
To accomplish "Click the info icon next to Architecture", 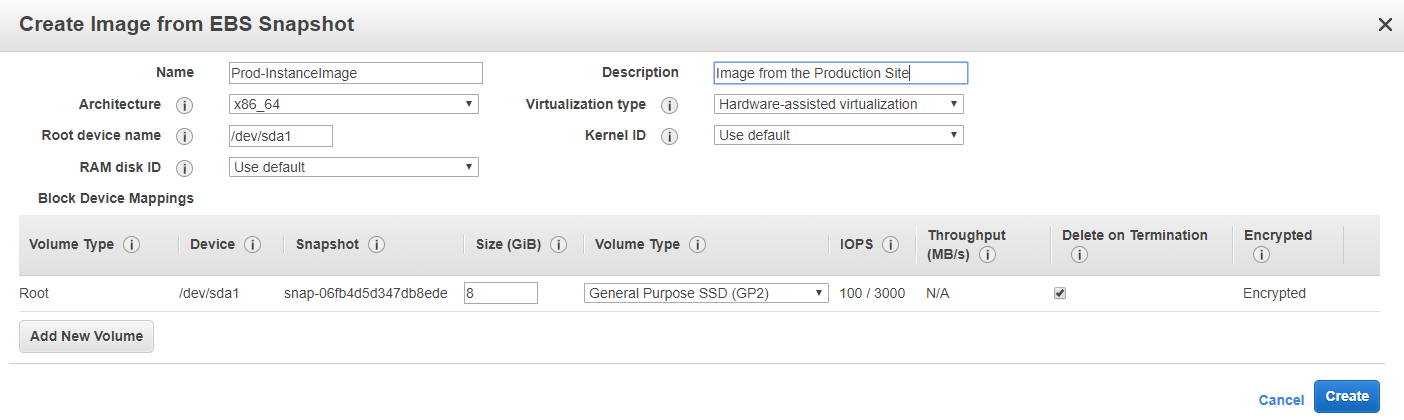I will (184, 105).
